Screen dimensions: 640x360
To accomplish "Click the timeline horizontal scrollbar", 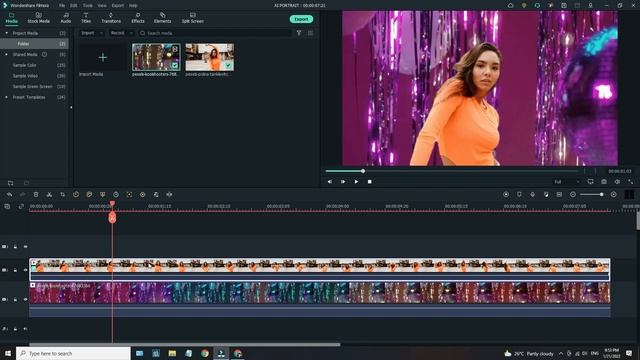I will (184, 344).
